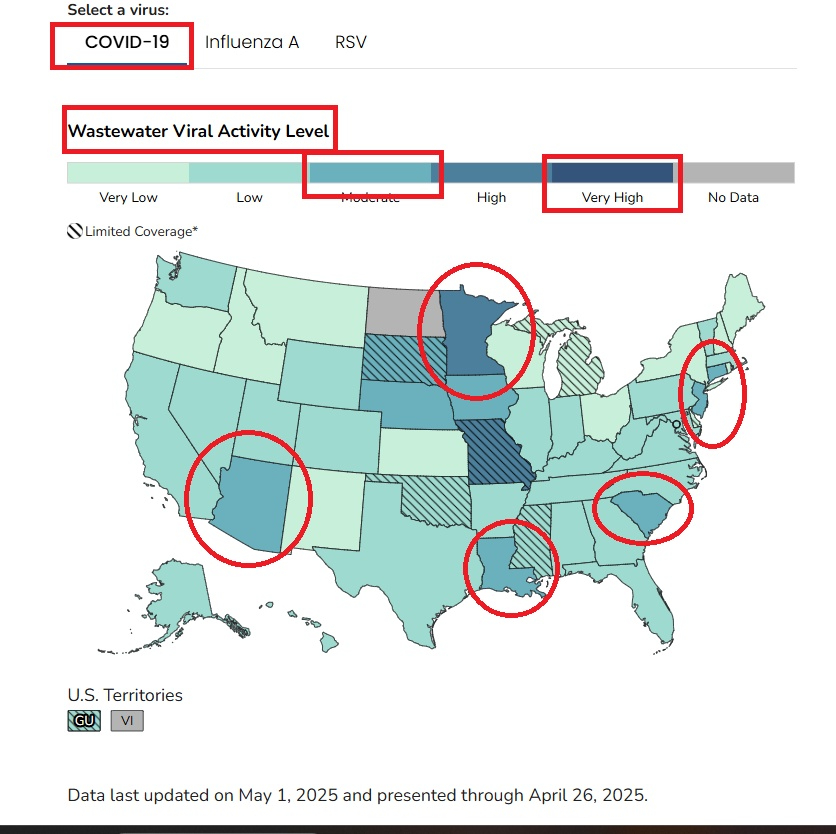Image resolution: width=836 pixels, height=834 pixels.
Task: Select hatched Missouri on the map
Action: pyautogui.click(x=497, y=452)
